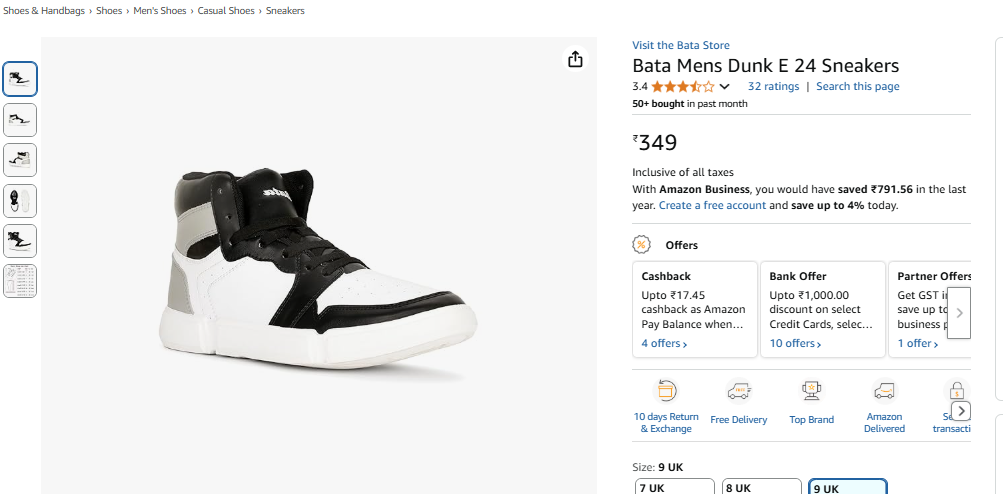The width and height of the screenshot is (1003, 494).
Task: Click the Free Delivery truck icon
Action: 738,390
